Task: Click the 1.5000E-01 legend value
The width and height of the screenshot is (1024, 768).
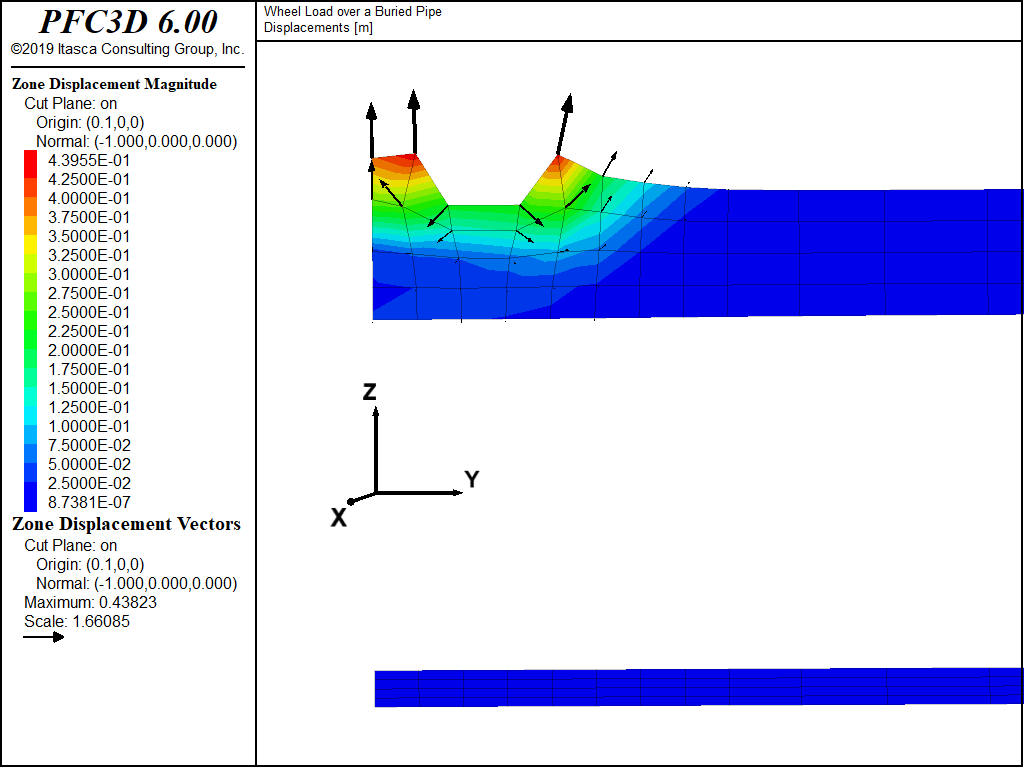Action: pyautogui.click(x=89, y=389)
